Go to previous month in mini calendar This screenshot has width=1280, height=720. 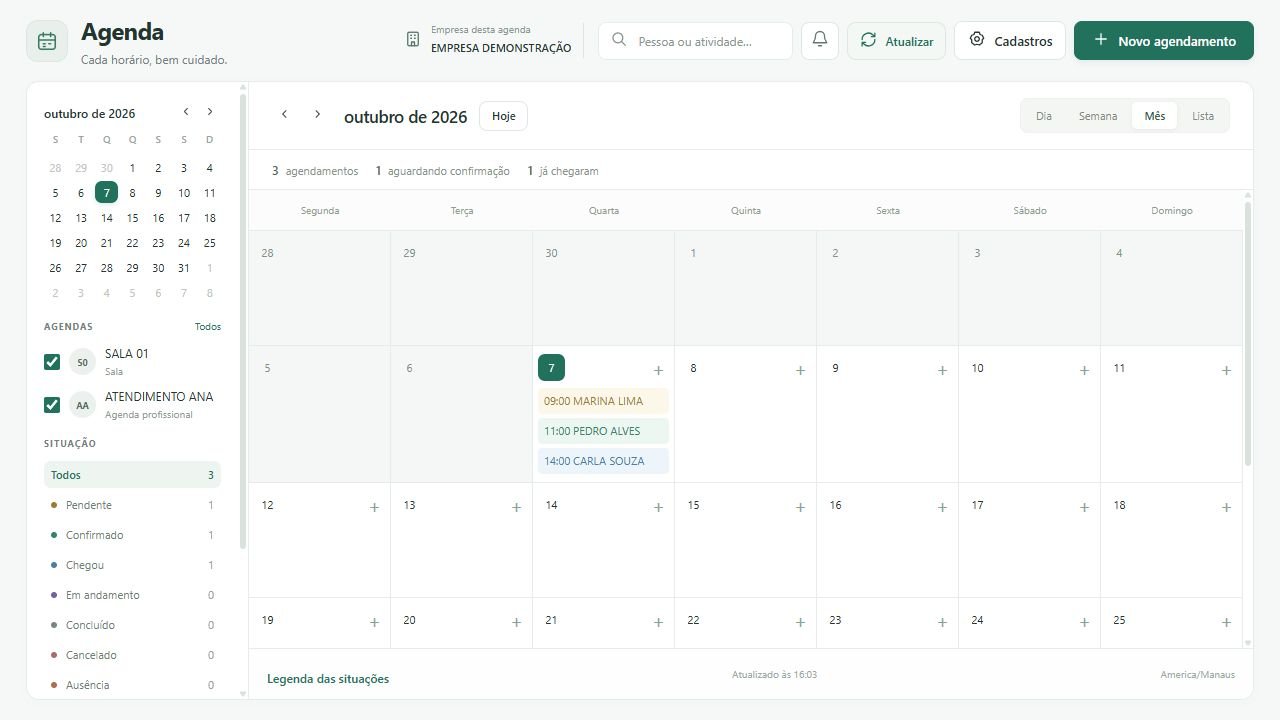coord(186,112)
